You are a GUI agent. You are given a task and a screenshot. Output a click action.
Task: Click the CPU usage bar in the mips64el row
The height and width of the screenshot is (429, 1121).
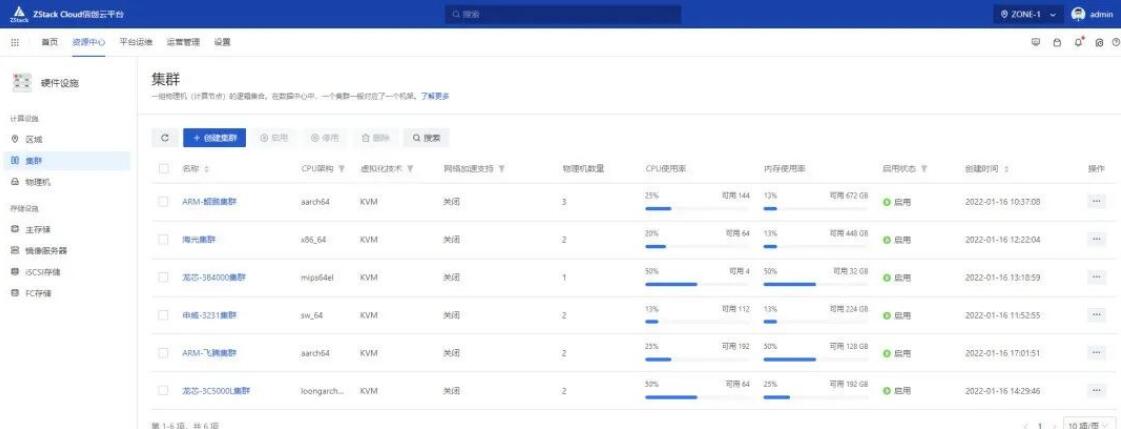(697, 284)
